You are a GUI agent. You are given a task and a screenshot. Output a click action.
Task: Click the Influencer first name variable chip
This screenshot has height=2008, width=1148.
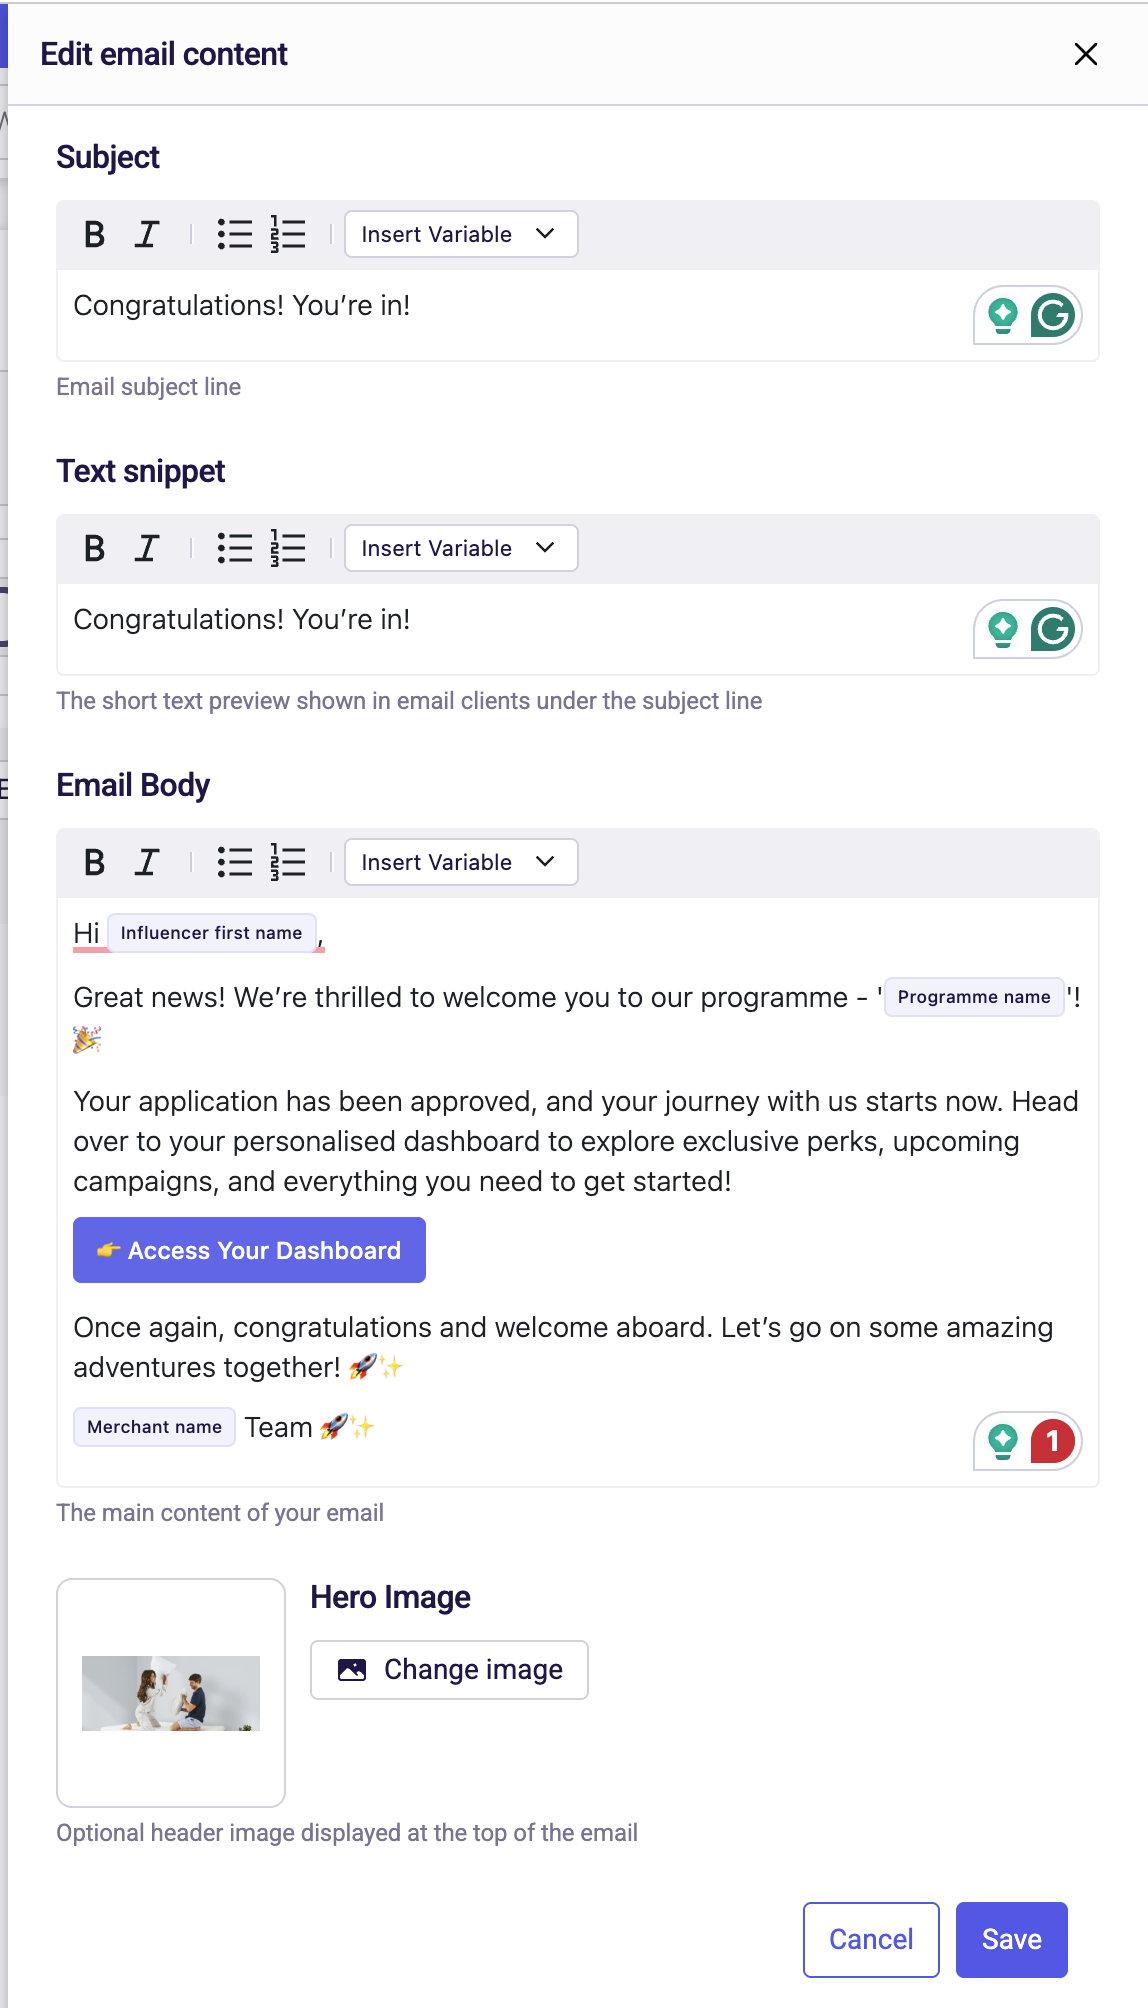pos(212,932)
